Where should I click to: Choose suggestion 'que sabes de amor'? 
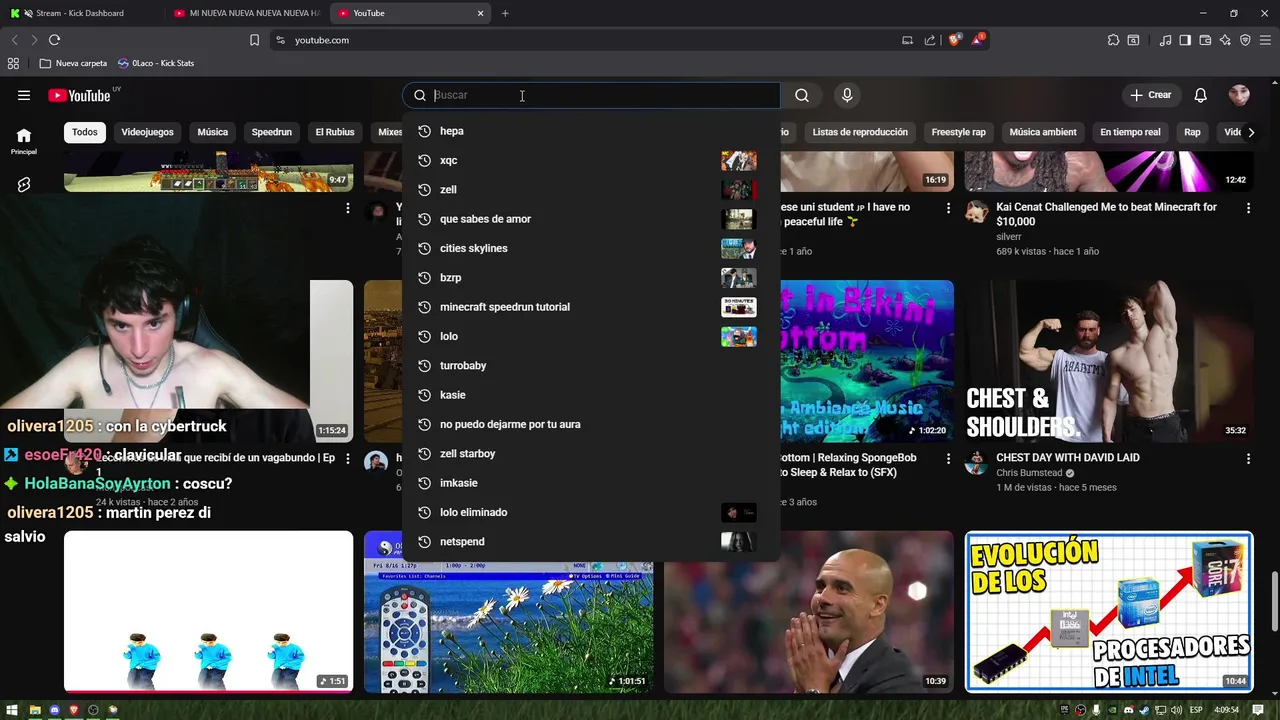tap(591, 219)
